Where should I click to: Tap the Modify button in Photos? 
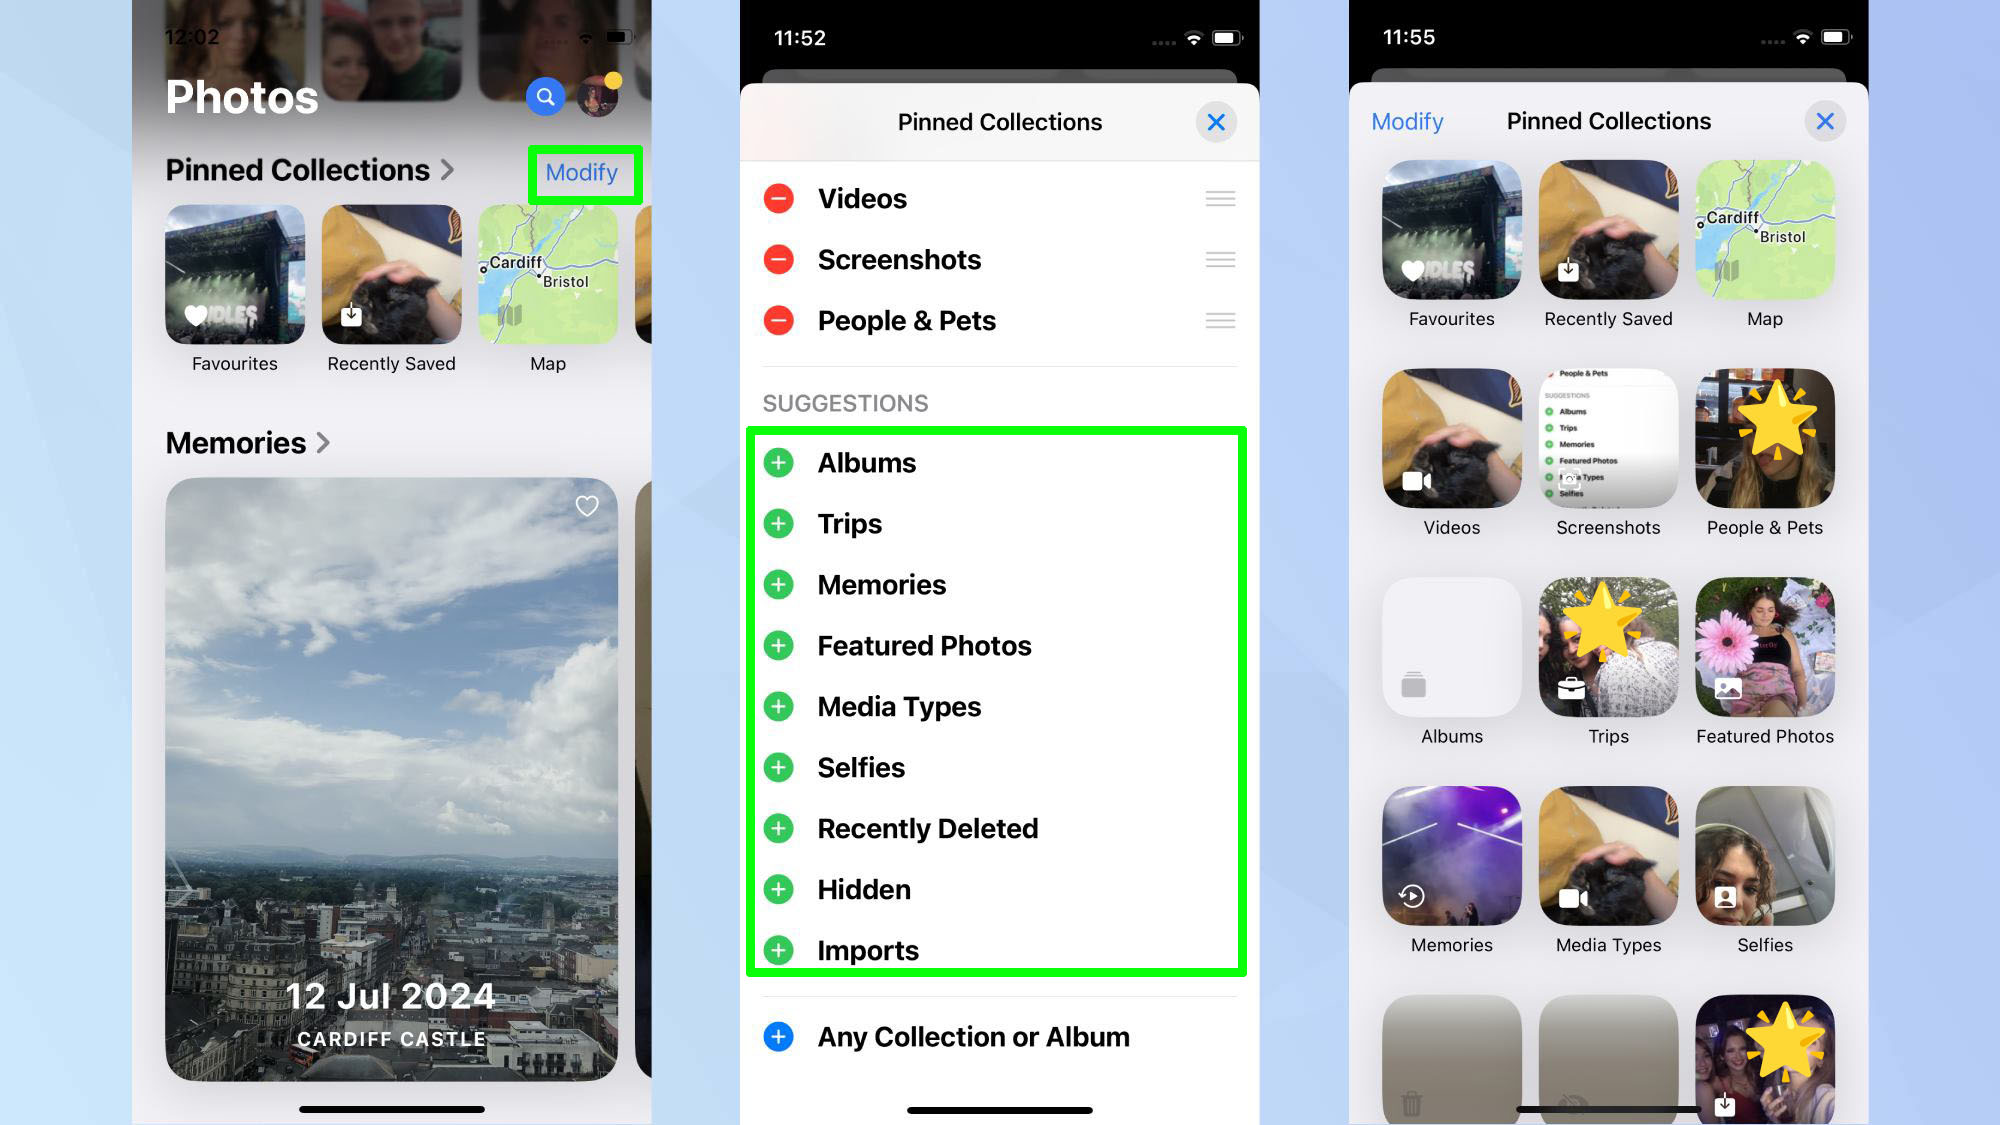[582, 172]
